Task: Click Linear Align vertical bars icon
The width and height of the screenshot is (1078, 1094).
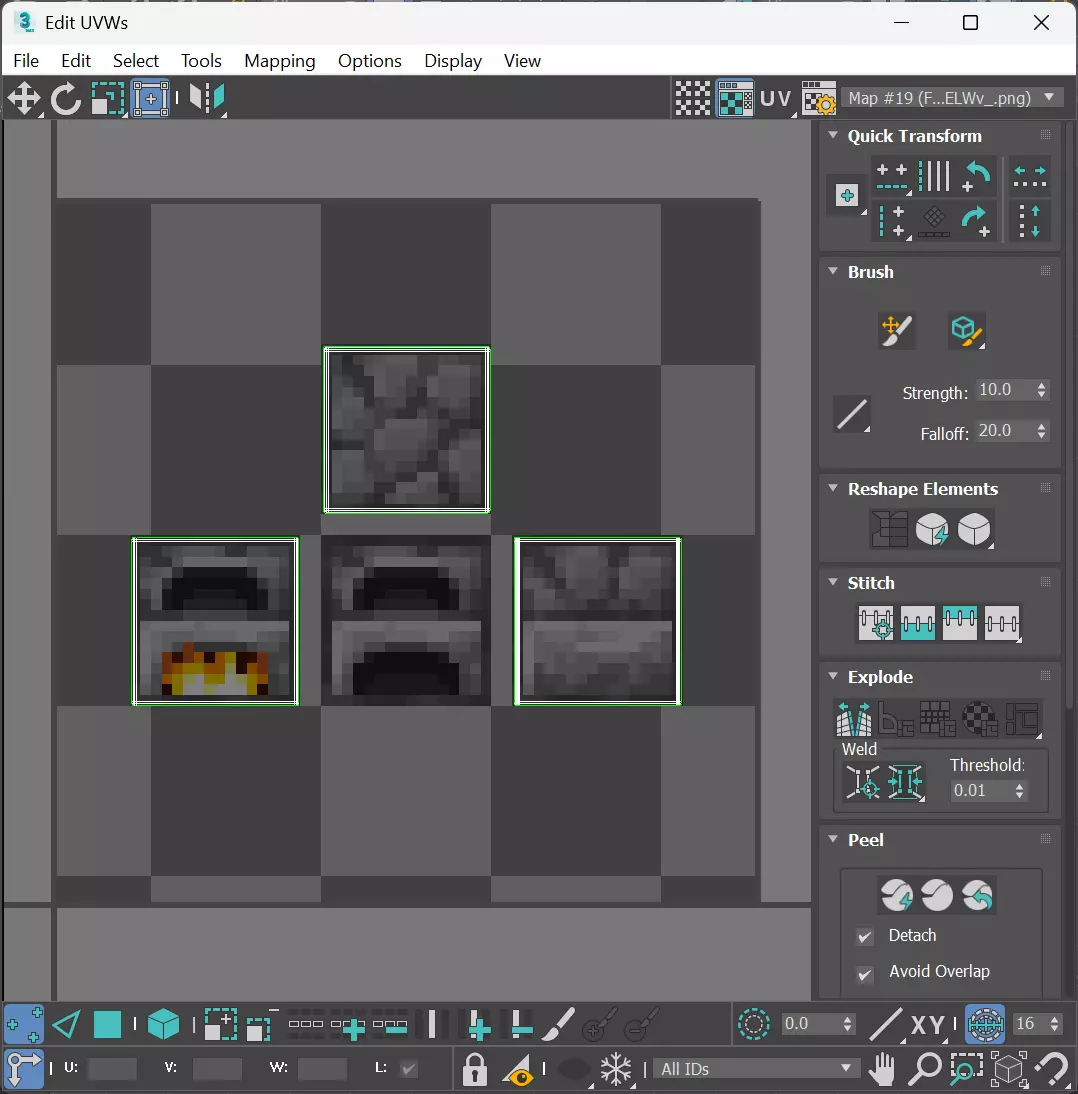Action: (x=934, y=176)
